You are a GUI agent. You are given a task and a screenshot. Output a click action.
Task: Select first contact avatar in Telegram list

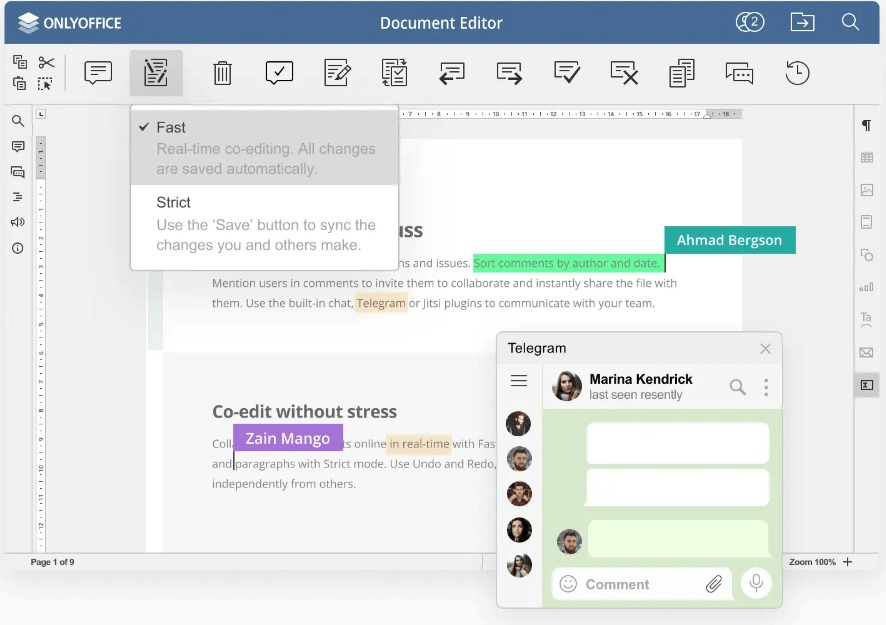(x=518, y=423)
